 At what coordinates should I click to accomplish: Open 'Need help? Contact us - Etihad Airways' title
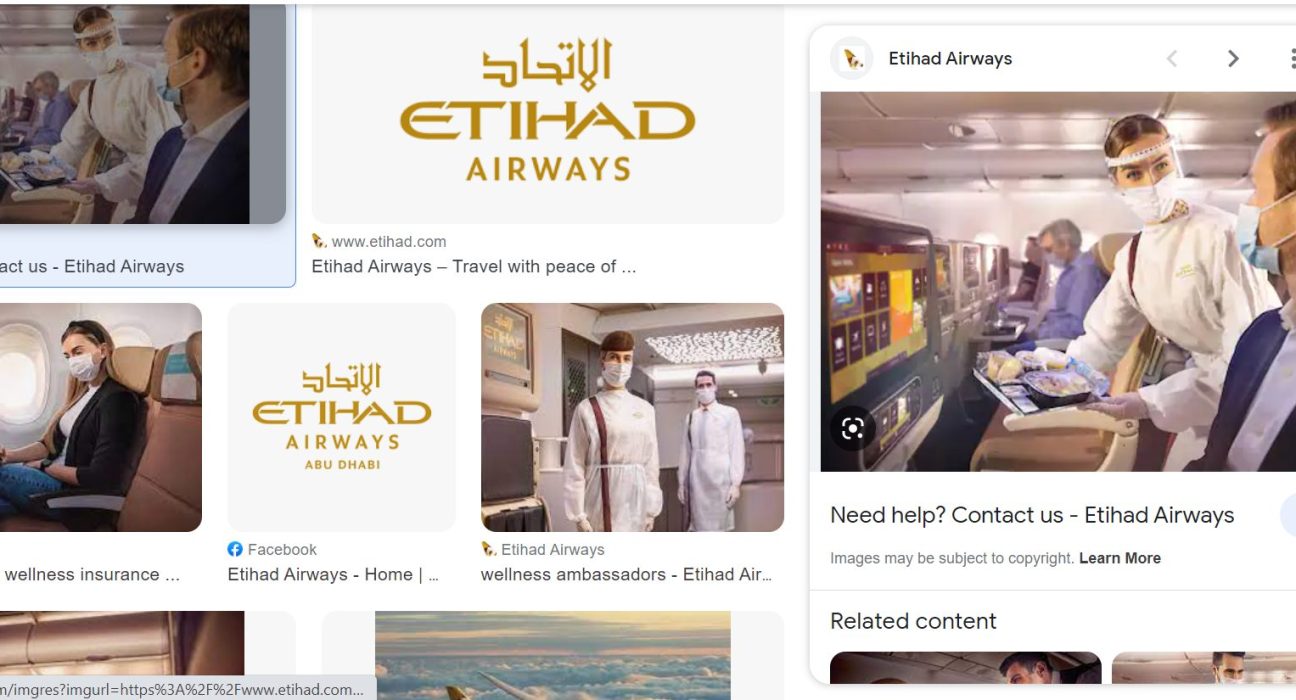tap(1032, 515)
